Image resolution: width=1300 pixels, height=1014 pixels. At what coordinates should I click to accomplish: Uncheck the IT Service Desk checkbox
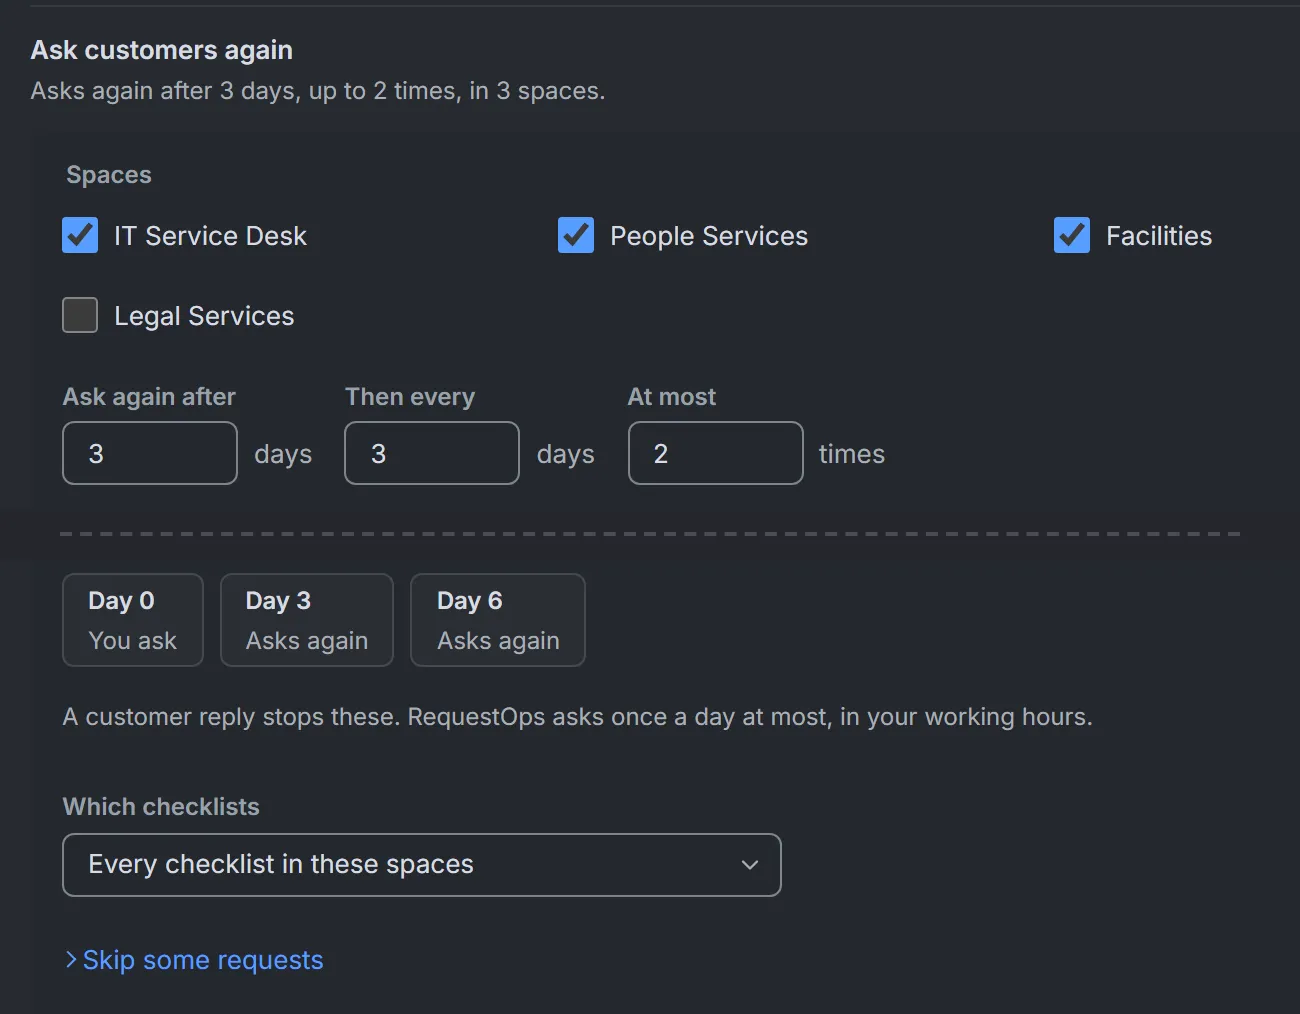tap(80, 236)
